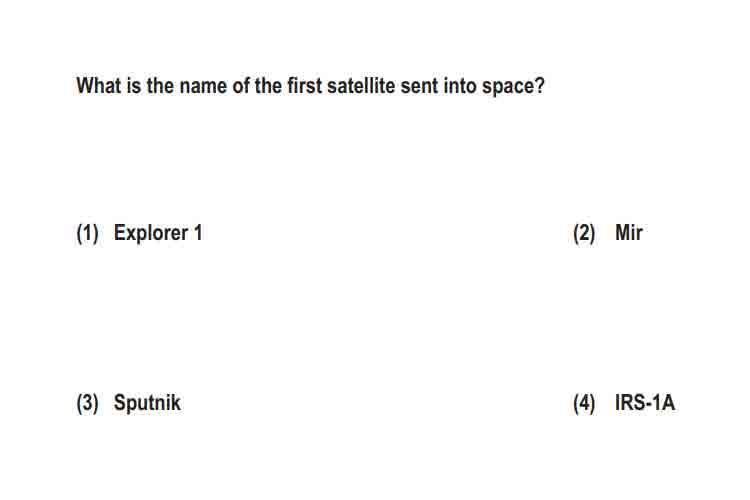
Task: Click the digit "1" after Explorer
Action: [198, 233]
